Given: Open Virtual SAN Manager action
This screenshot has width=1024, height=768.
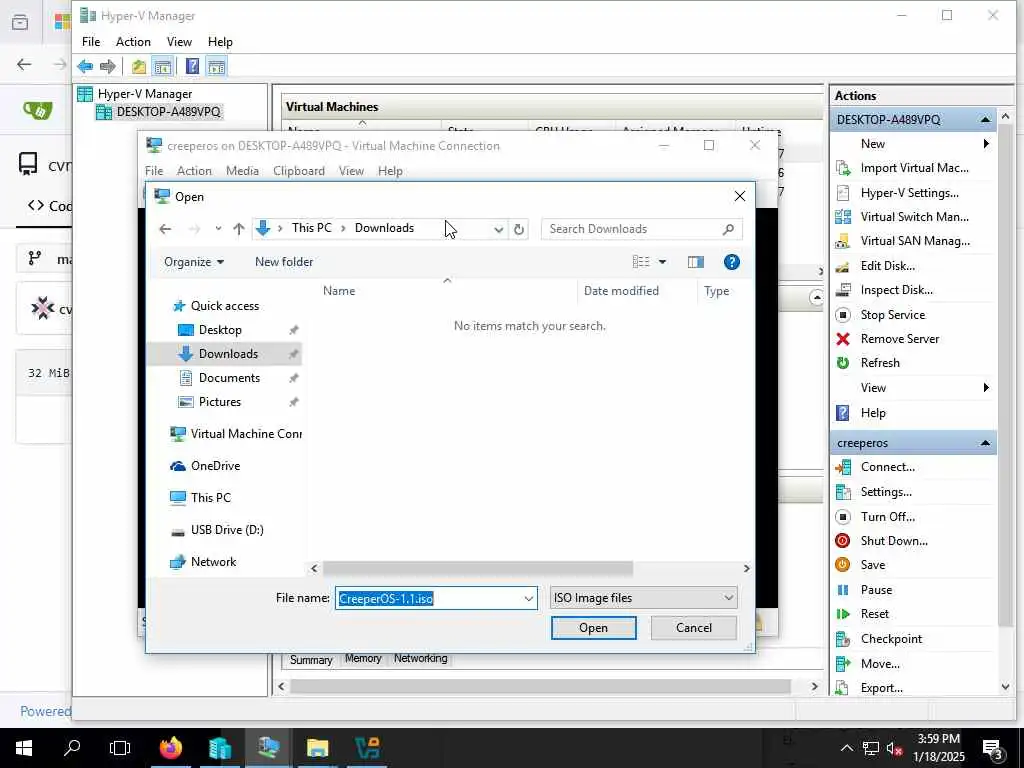Looking at the screenshot, I should click(914, 241).
